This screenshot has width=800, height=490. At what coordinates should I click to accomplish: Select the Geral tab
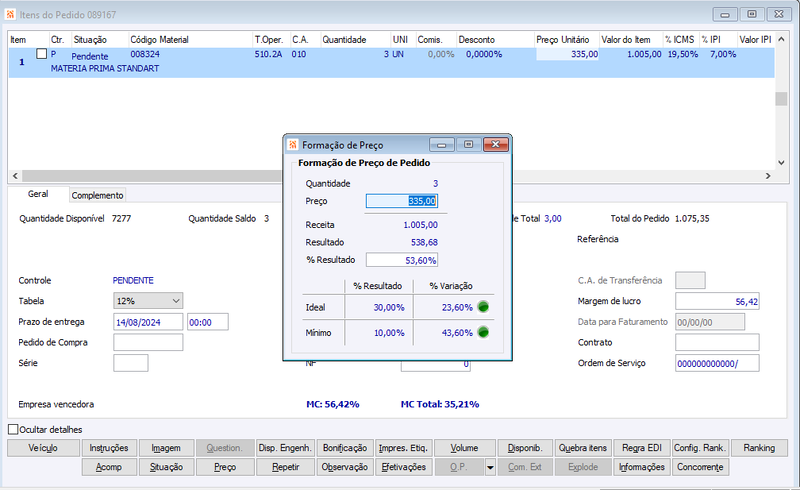pos(38,194)
